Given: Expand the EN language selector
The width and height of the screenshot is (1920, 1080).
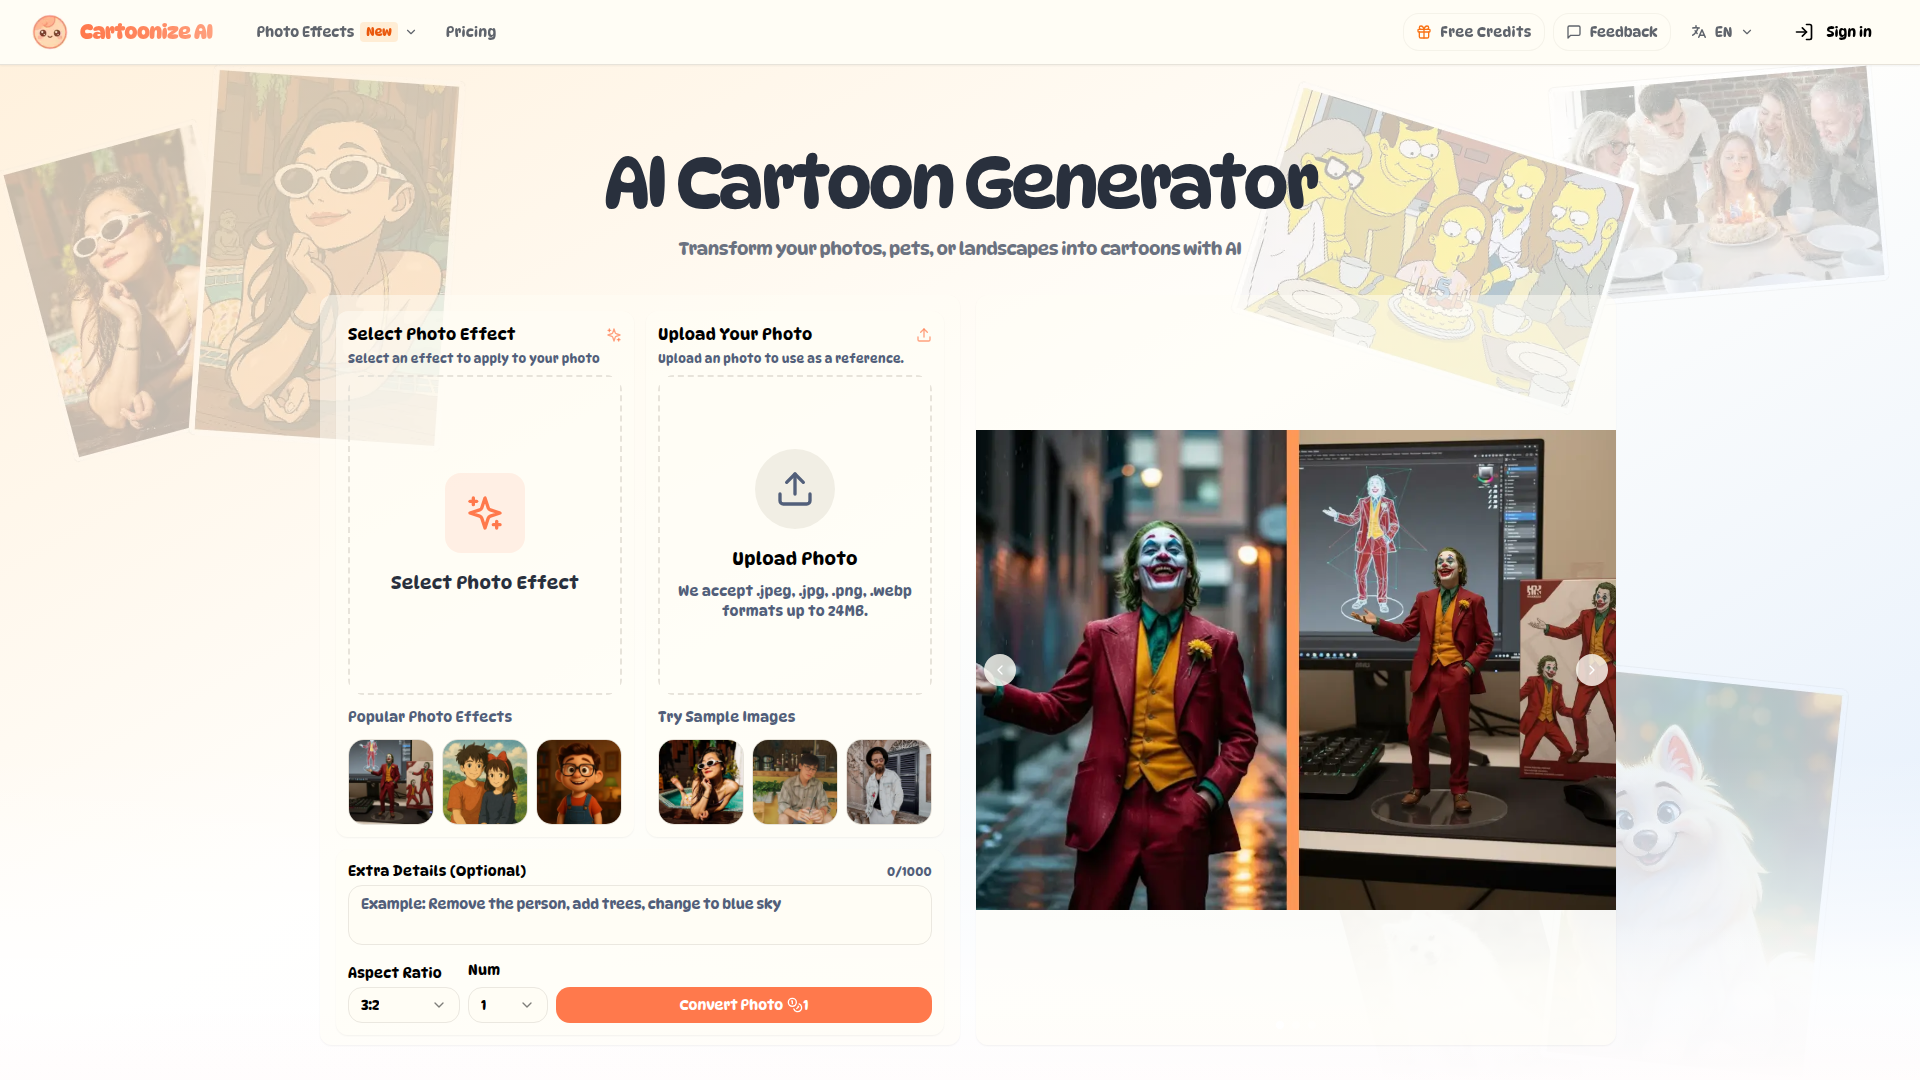Looking at the screenshot, I should (1722, 32).
